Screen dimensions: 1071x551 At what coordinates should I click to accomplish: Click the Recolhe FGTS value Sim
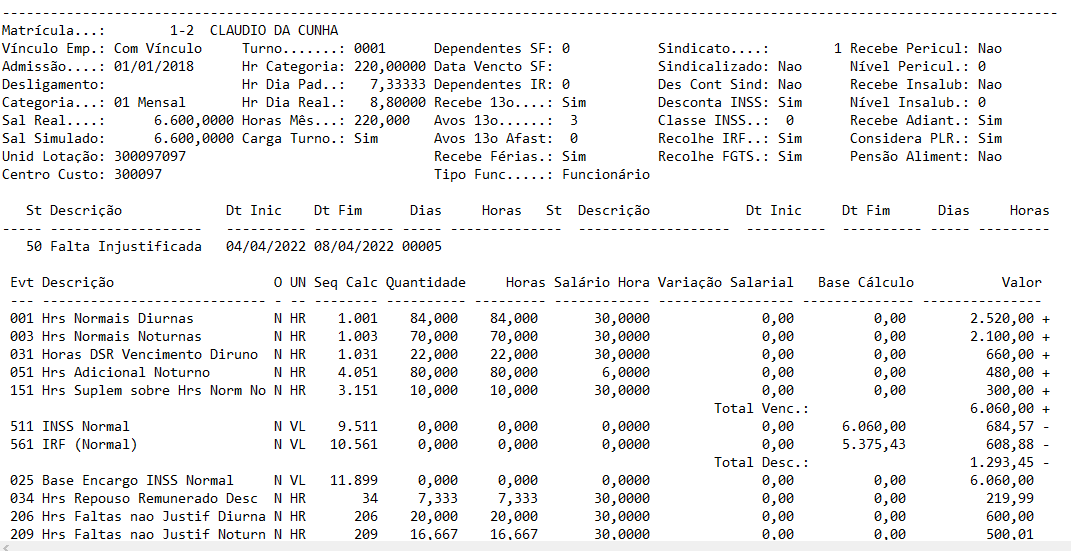(x=790, y=156)
